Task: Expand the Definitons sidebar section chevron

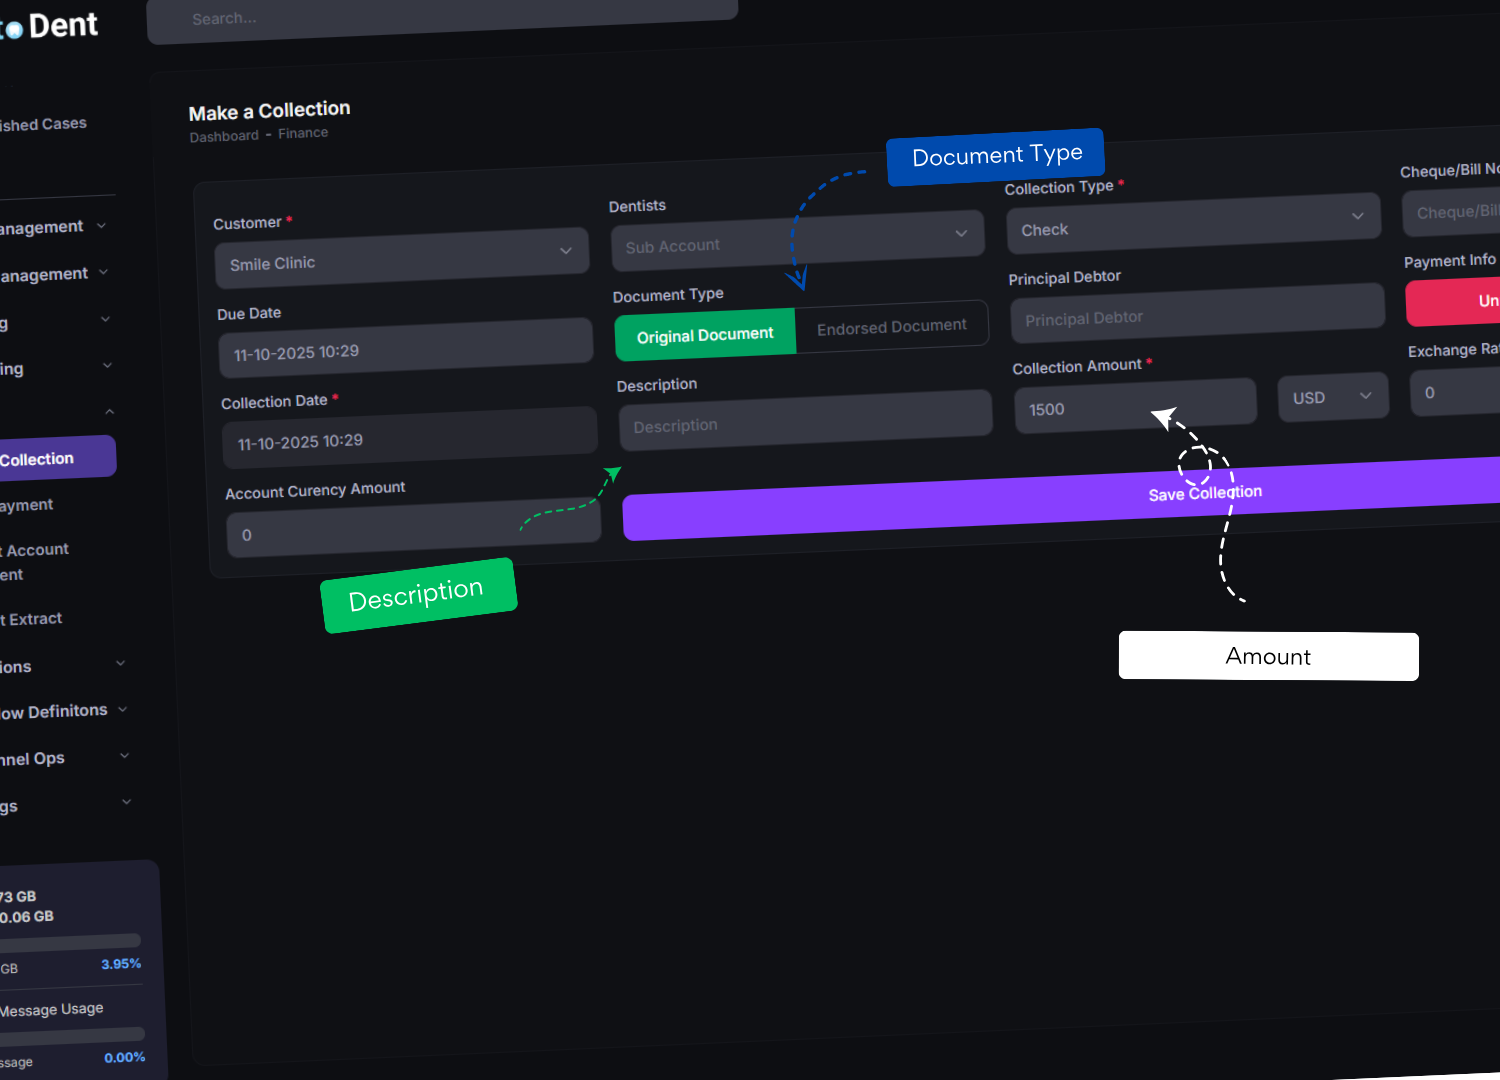Action: pos(123,709)
